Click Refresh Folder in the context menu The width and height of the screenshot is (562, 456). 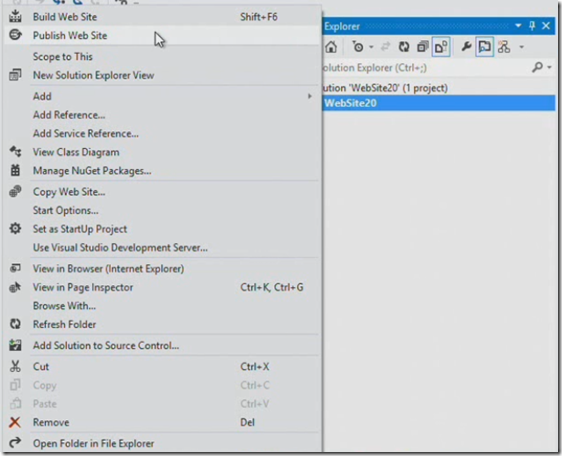(161, 324)
